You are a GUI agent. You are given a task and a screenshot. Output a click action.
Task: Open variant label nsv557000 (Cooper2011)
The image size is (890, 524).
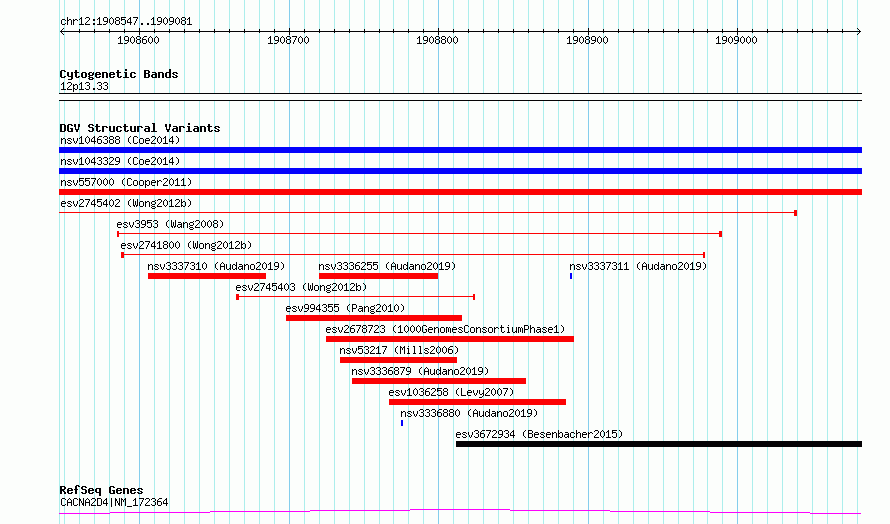pos(126,182)
